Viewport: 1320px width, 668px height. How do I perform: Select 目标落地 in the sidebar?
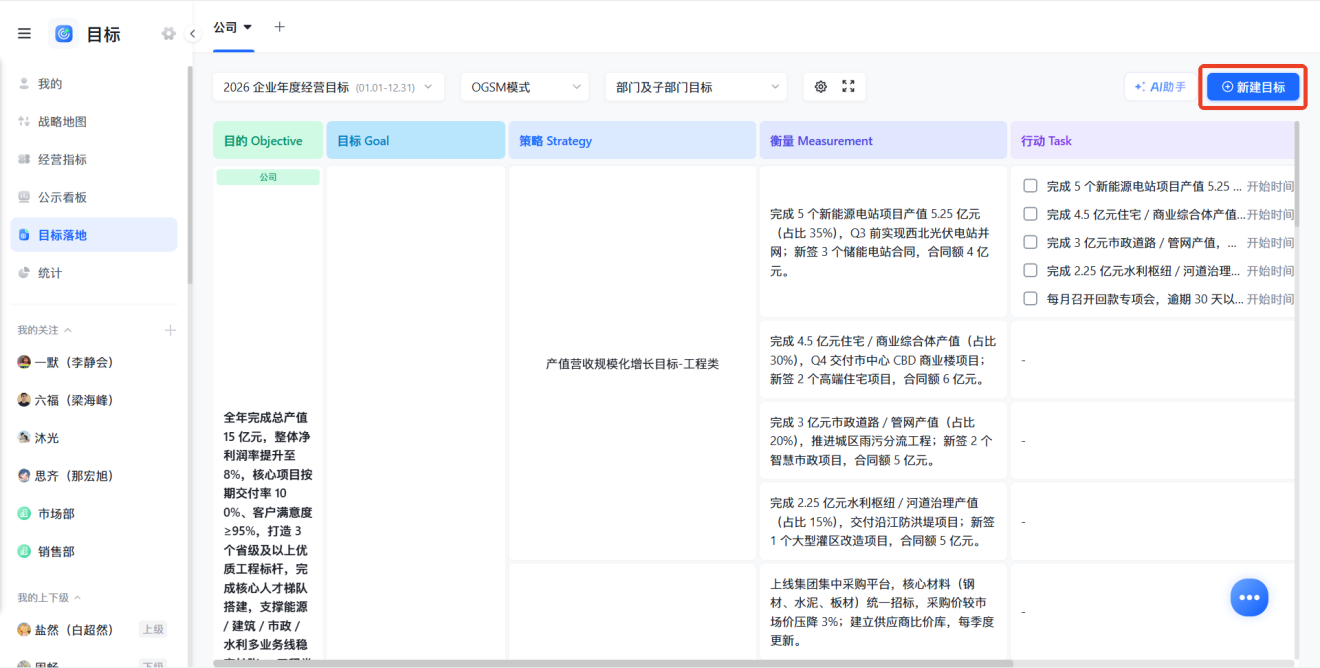pos(94,235)
